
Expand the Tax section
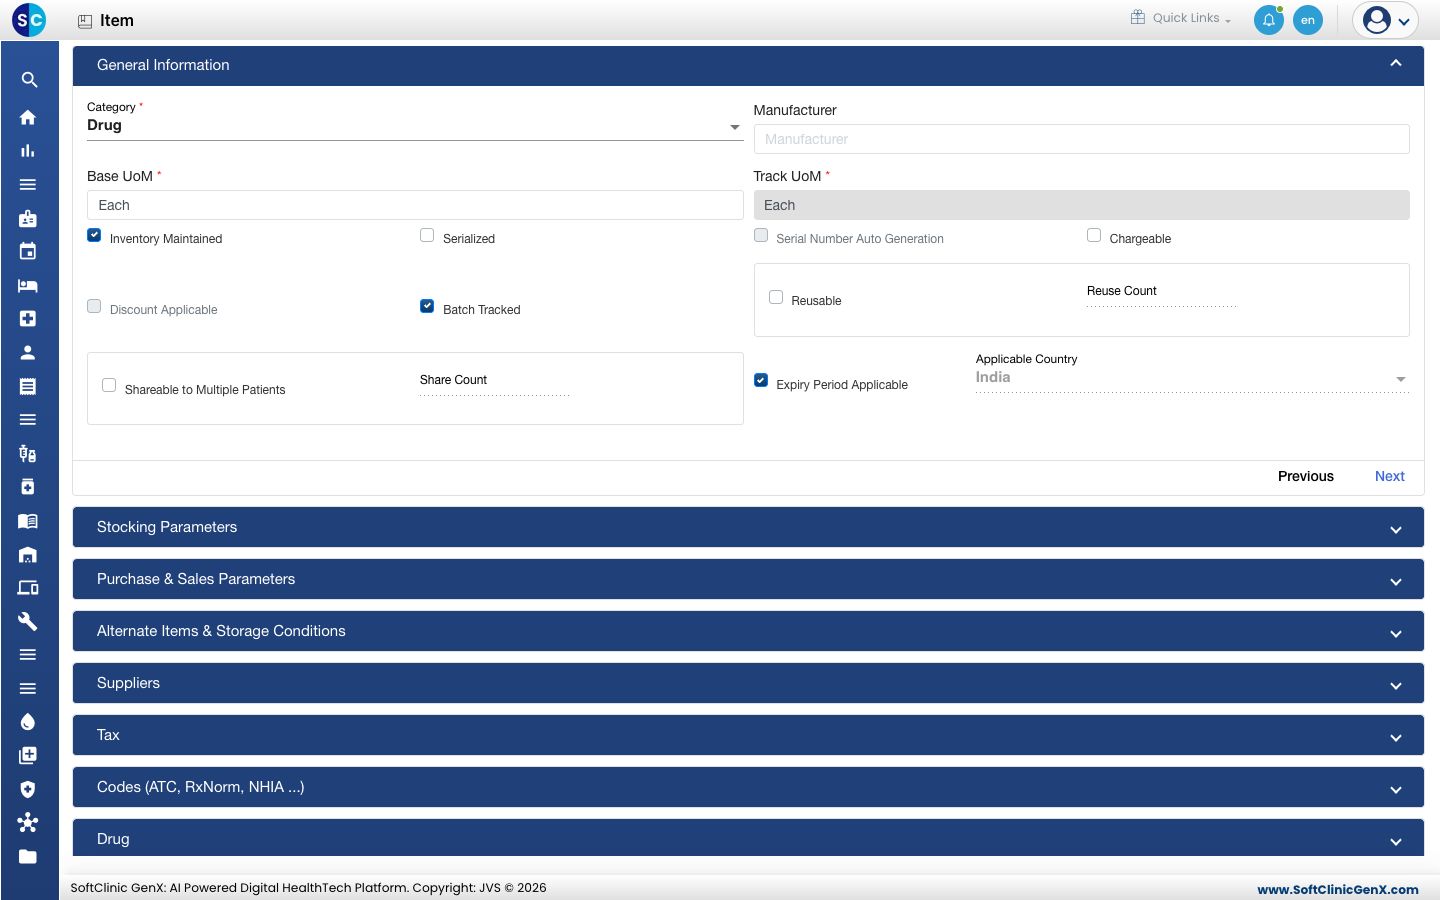(x=748, y=735)
